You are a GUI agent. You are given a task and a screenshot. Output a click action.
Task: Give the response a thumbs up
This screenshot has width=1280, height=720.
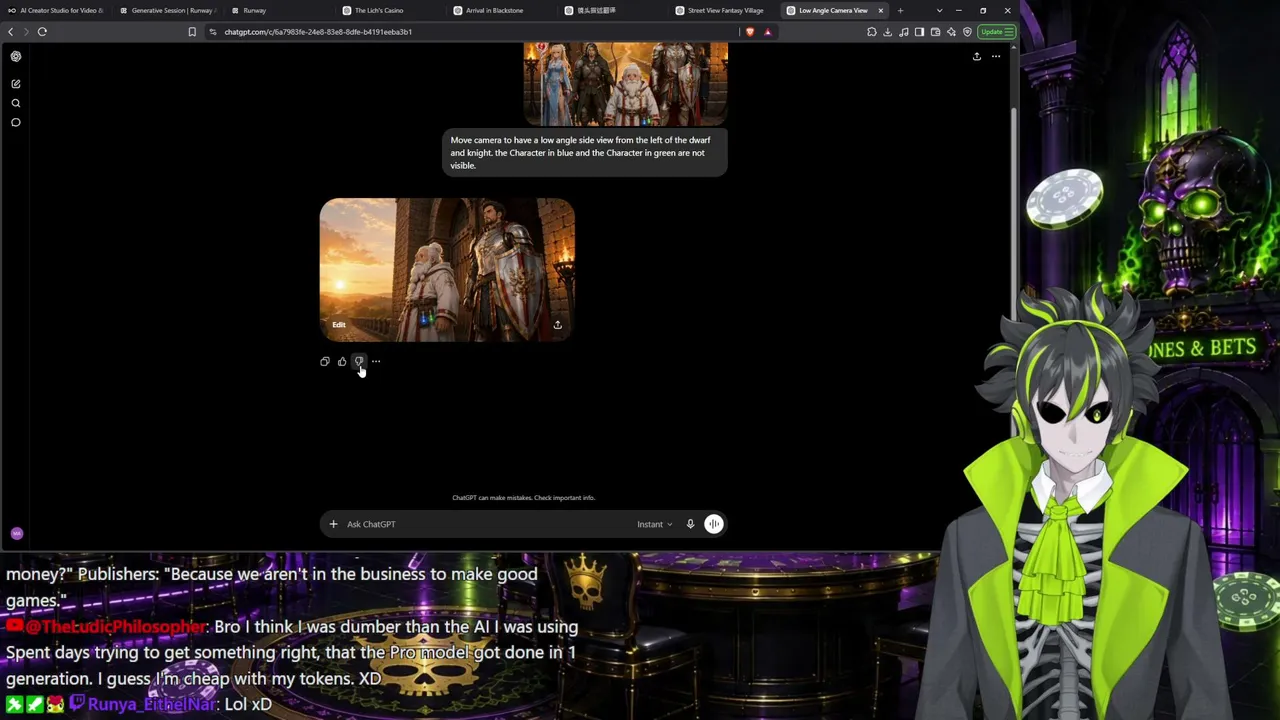tap(342, 362)
